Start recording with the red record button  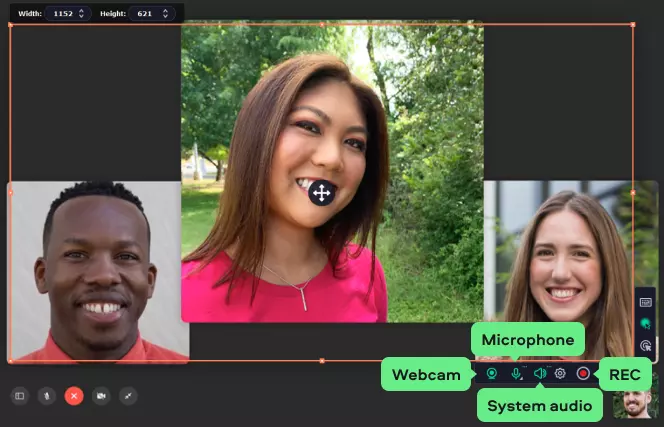[x=583, y=373]
